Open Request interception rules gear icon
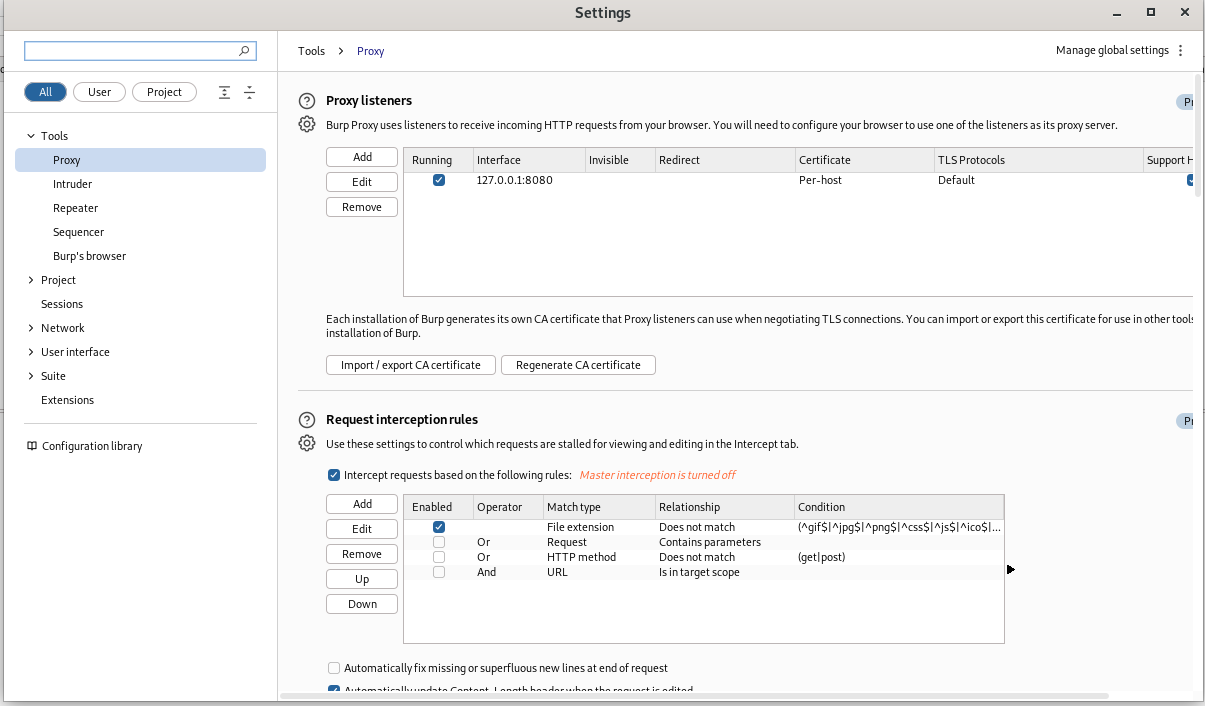Viewport: 1205px width, 706px height. (308, 444)
